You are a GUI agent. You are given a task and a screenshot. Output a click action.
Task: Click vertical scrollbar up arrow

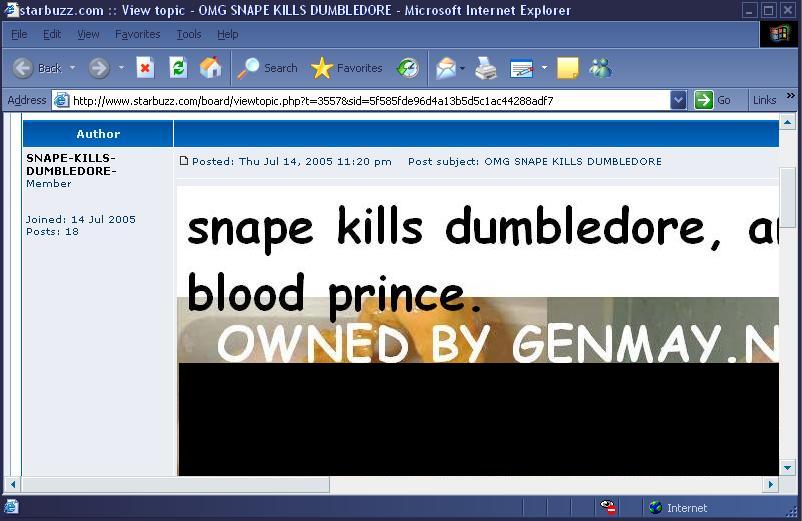click(x=787, y=122)
